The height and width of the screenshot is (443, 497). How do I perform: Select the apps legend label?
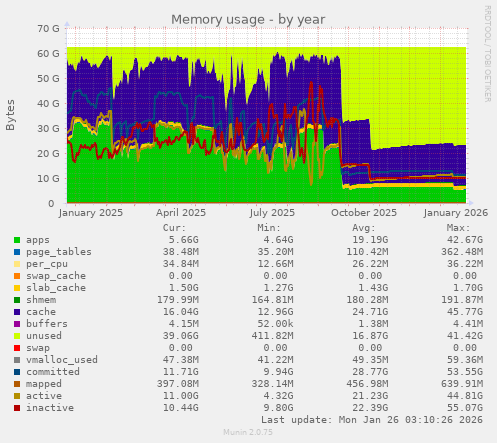tap(38, 240)
